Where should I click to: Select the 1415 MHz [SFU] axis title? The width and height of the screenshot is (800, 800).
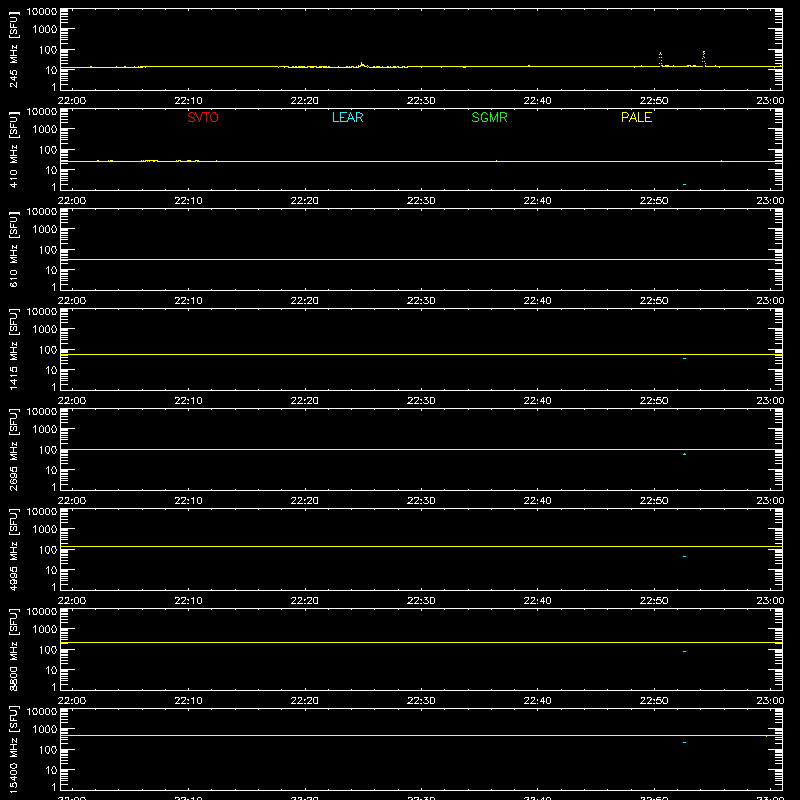tap(14, 349)
